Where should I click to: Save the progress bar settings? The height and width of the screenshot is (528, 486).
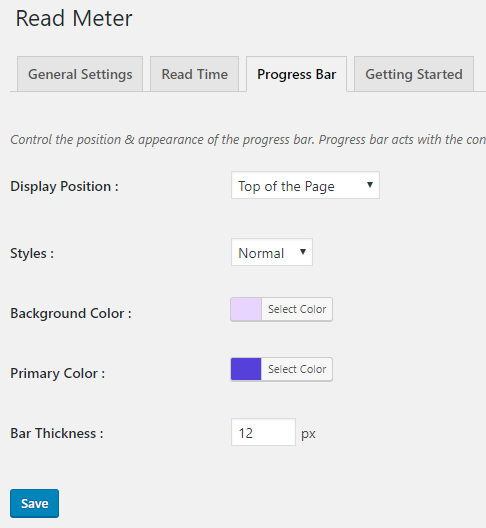34,503
